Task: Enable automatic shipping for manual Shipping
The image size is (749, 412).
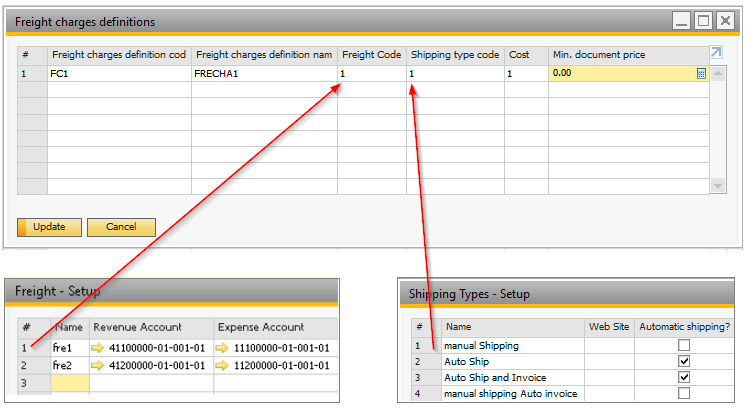Action: coord(684,345)
